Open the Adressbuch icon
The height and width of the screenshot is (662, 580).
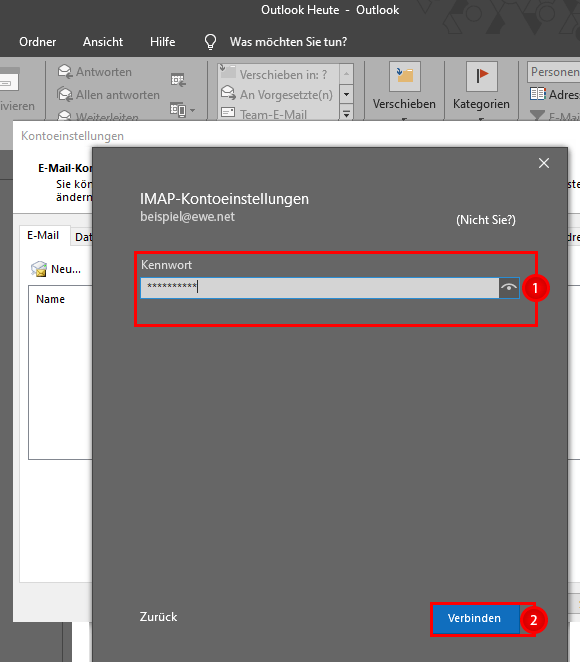pyautogui.click(x=538, y=94)
